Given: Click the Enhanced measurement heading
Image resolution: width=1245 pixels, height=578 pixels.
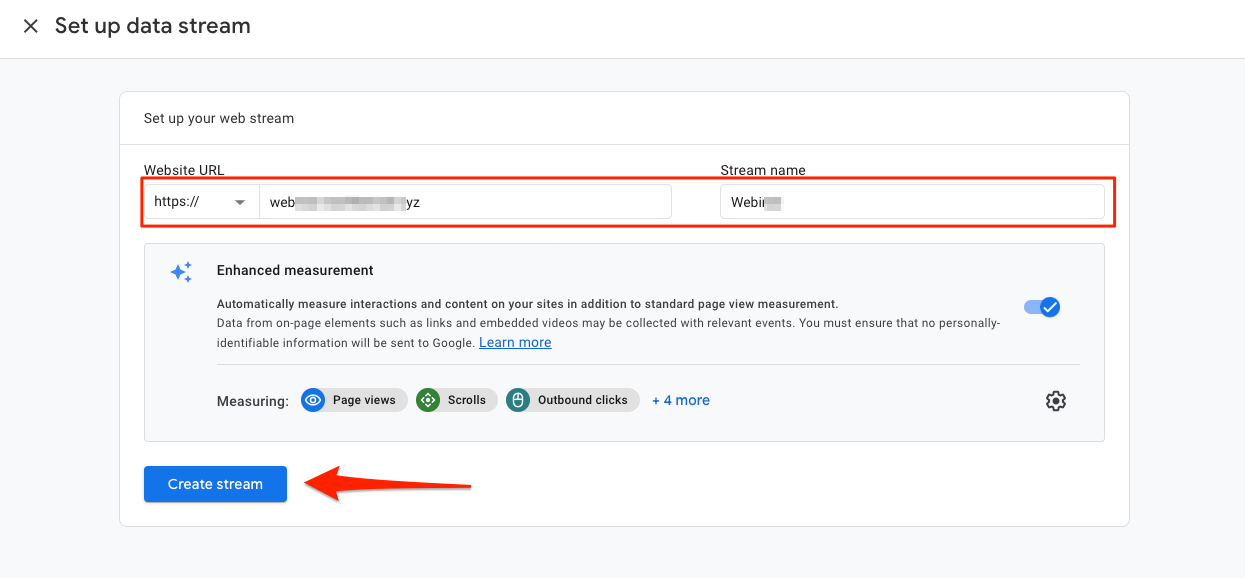Looking at the screenshot, I should pyautogui.click(x=295, y=270).
